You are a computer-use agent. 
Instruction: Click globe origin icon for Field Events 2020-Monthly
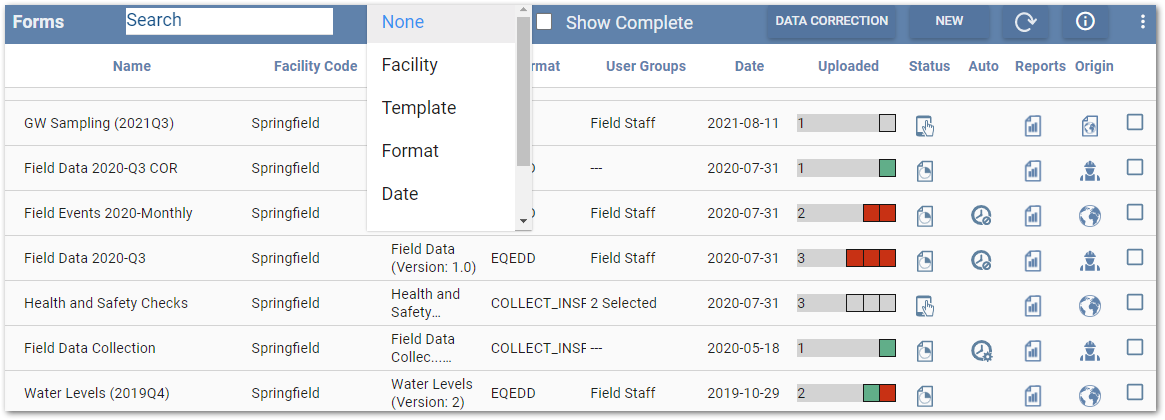(1090, 215)
